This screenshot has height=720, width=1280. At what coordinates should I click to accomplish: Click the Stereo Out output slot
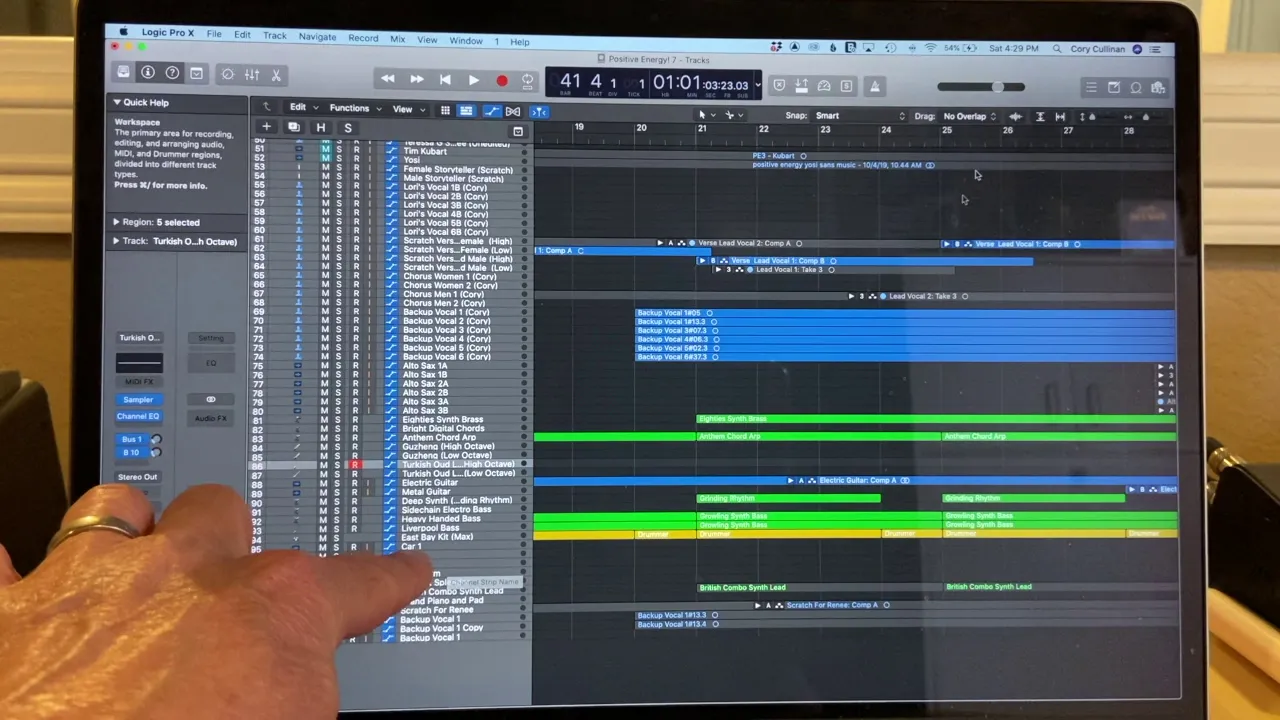[137, 477]
